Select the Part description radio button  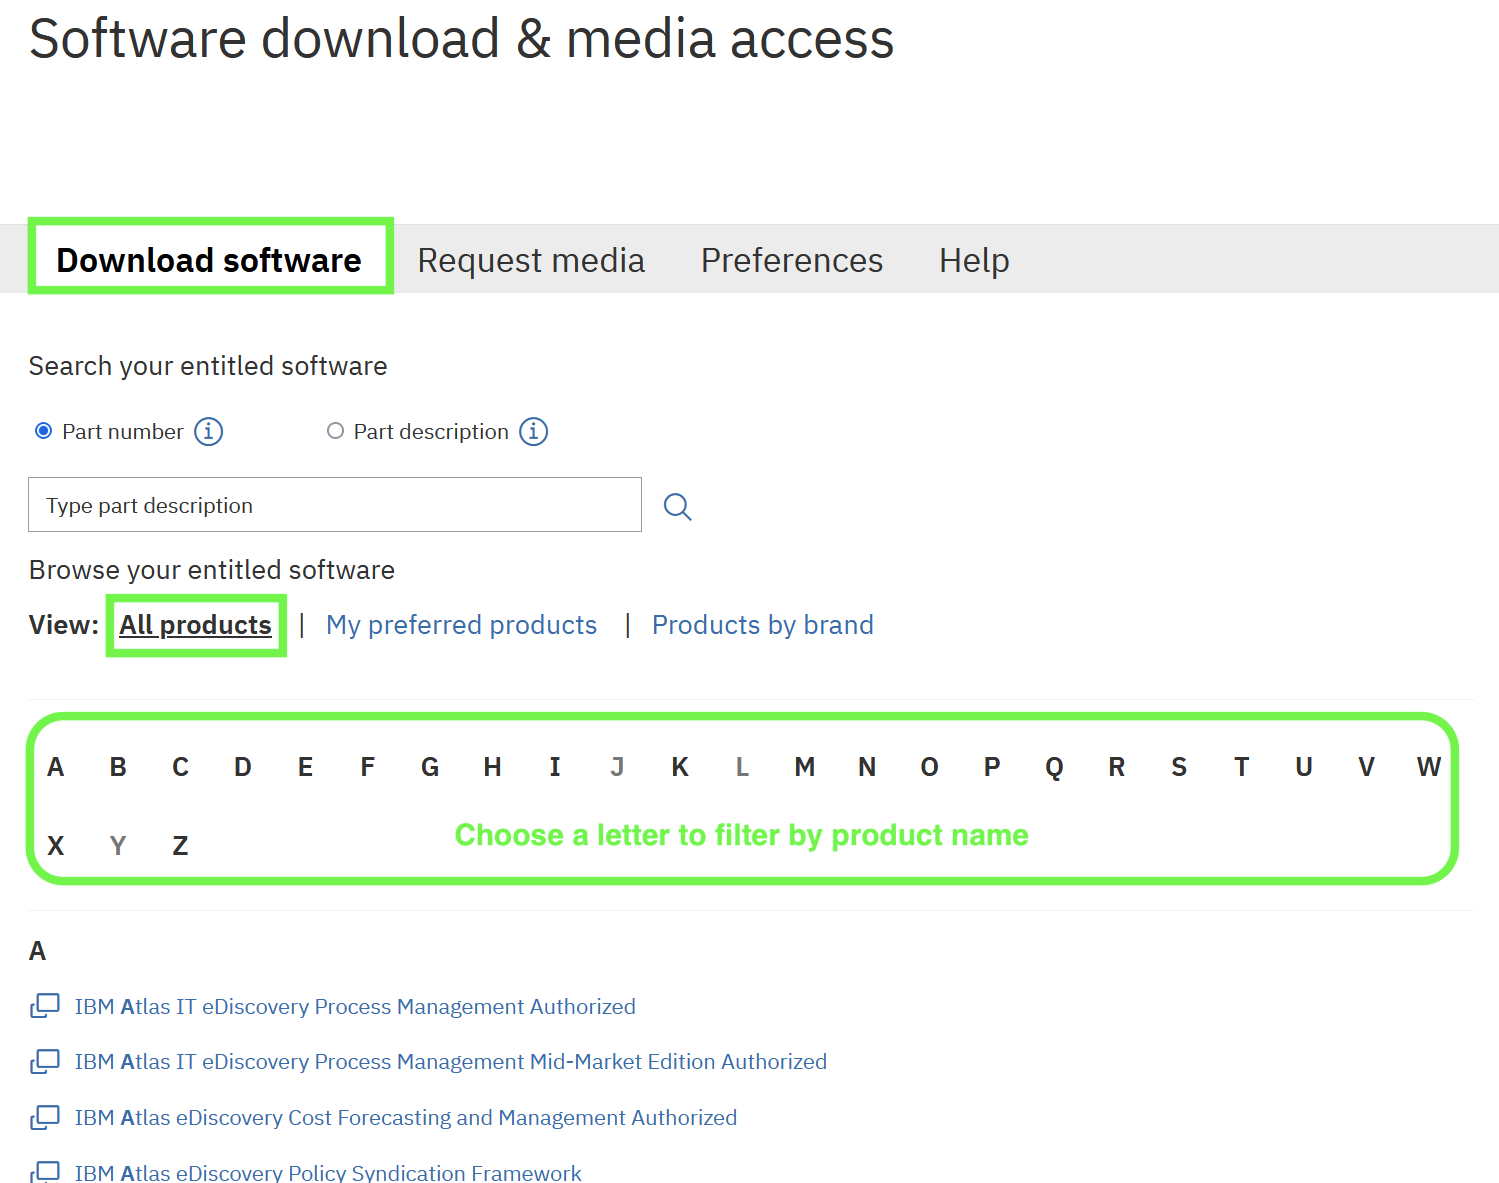coord(335,431)
